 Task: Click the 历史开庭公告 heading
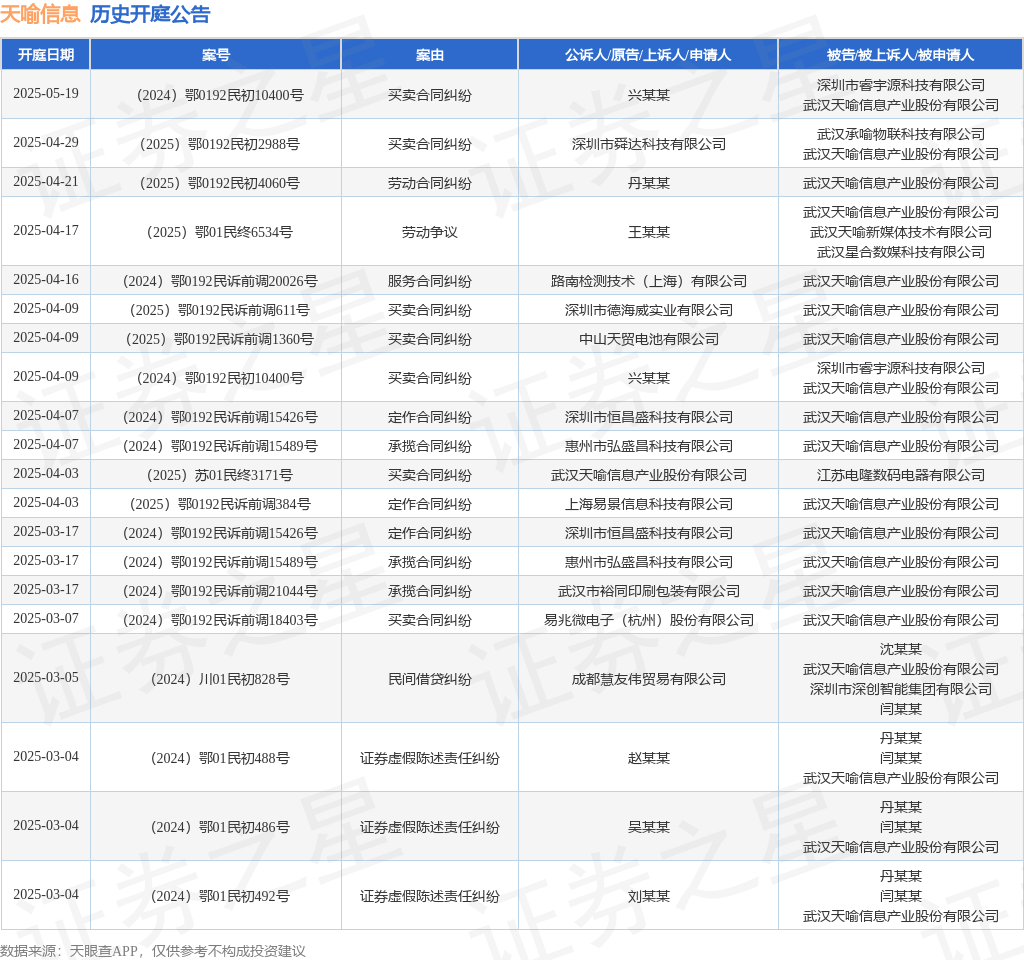click(150, 14)
